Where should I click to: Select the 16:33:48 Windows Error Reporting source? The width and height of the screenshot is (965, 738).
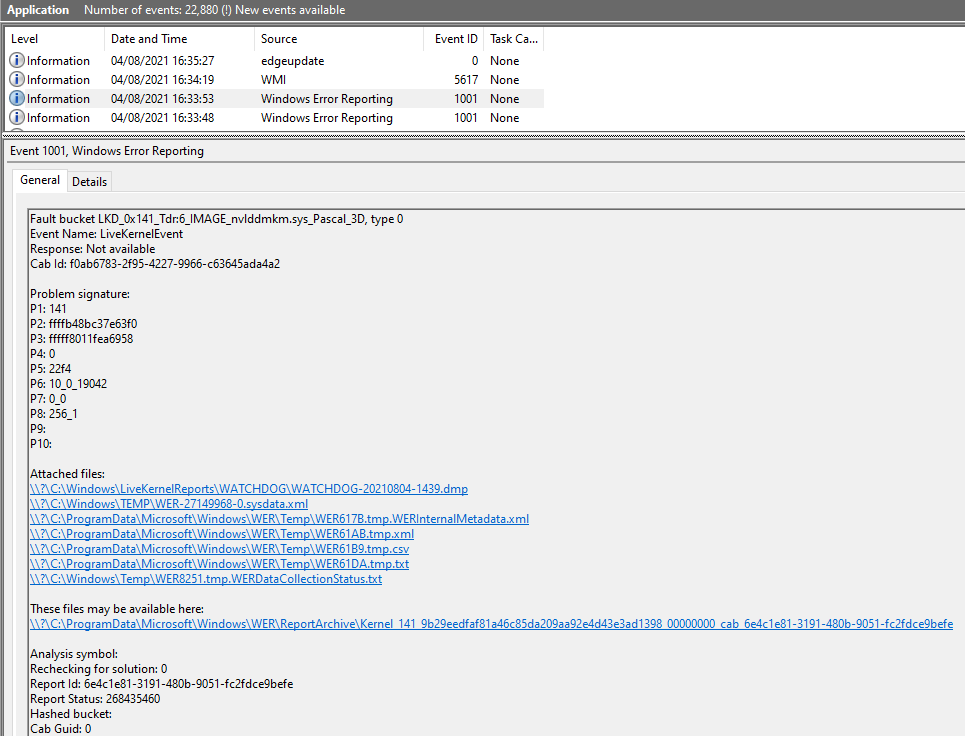327,118
